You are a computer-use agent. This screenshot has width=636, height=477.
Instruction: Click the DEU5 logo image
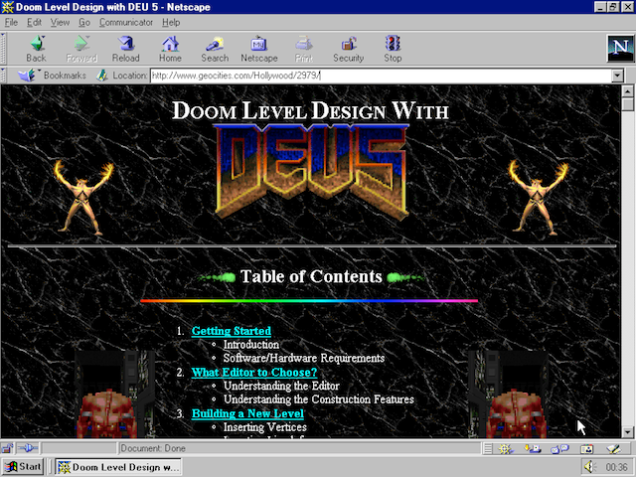pyautogui.click(x=311, y=172)
